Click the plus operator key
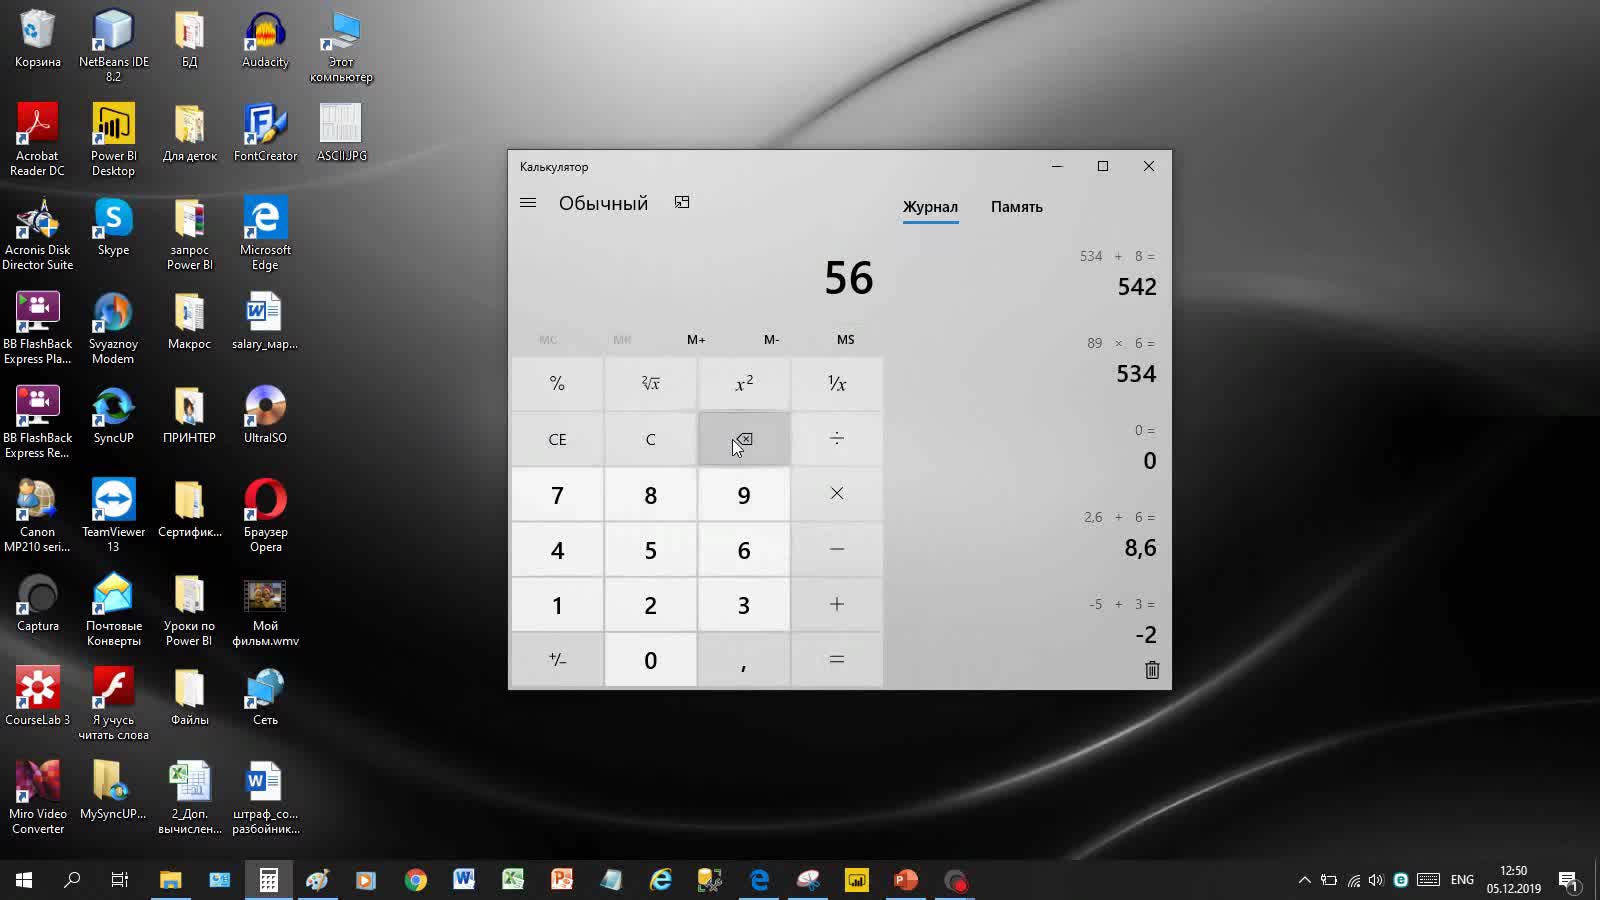This screenshot has height=900, width=1600. click(x=837, y=604)
